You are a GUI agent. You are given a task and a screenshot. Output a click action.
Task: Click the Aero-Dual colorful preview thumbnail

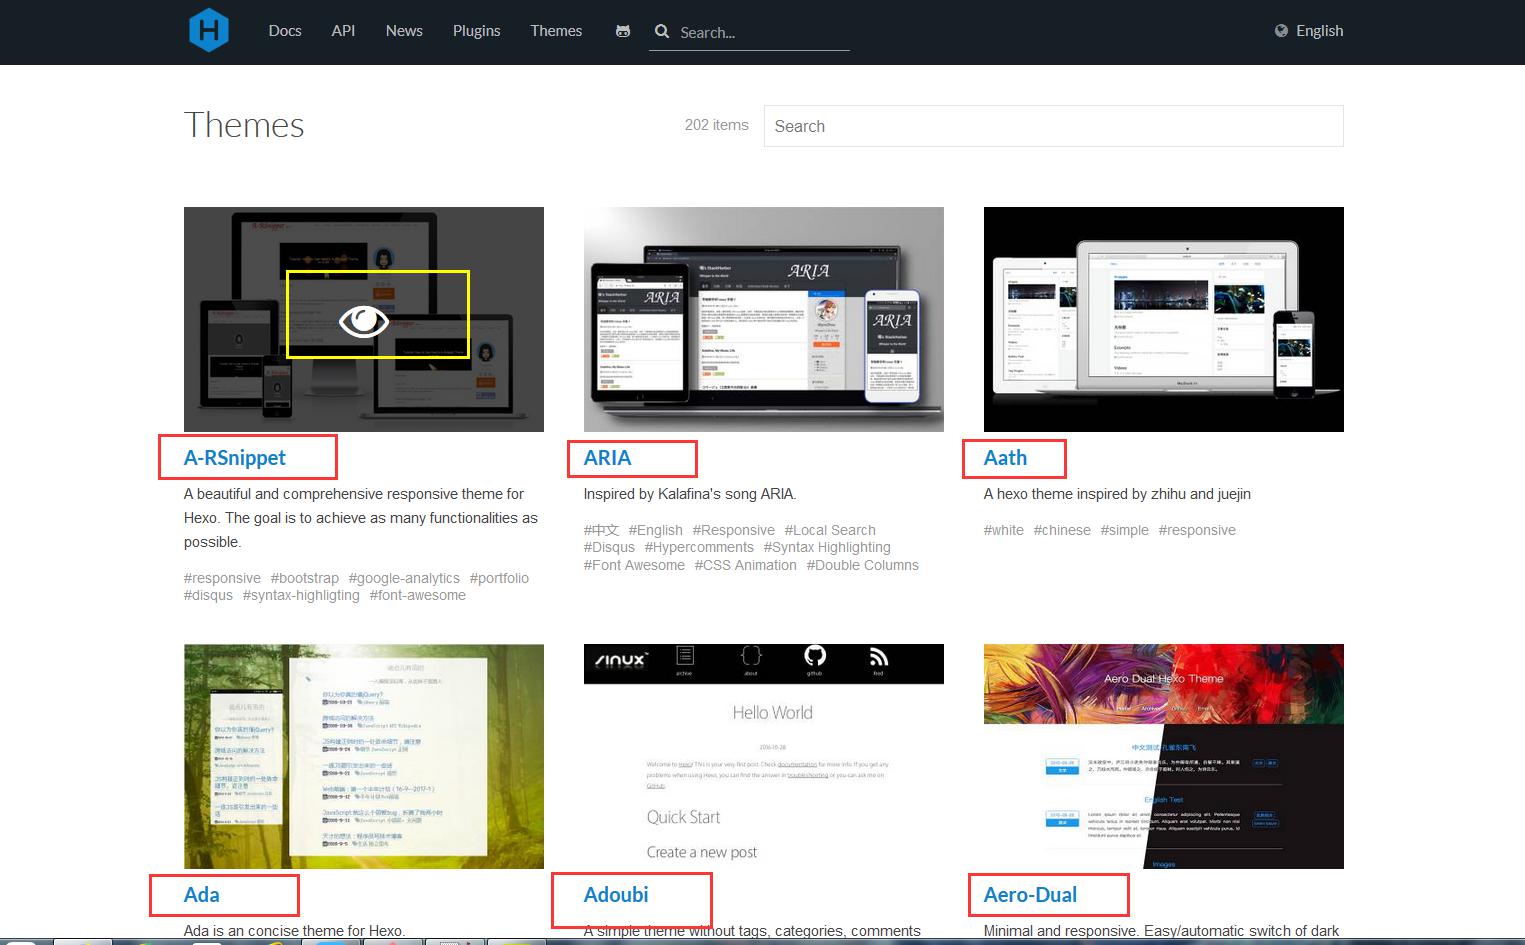[1163, 756]
